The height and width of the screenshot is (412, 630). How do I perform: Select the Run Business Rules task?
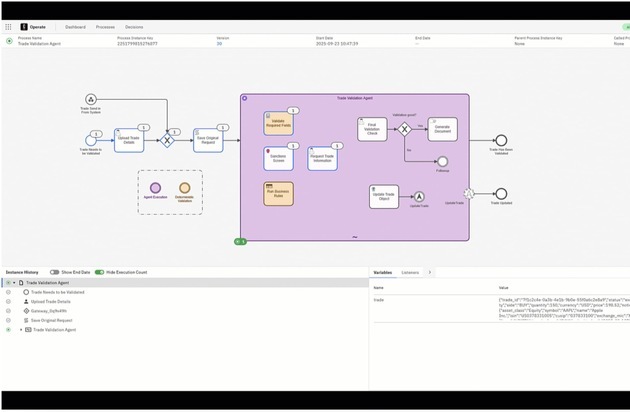pyautogui.click(x=278, y=193)
